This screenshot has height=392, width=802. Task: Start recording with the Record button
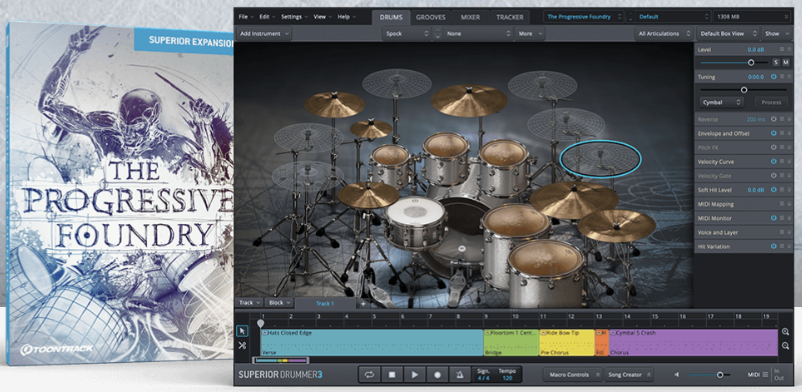[437, 375]
